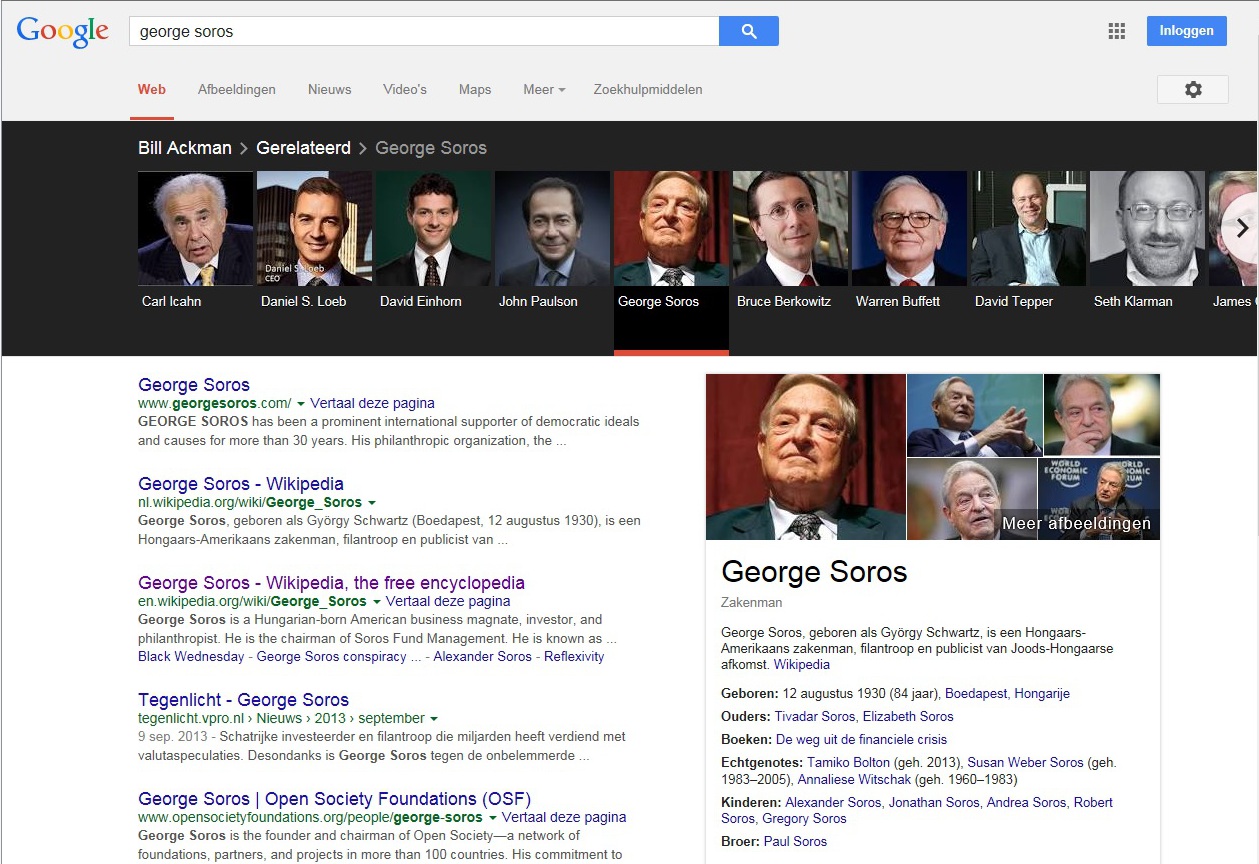Screen dimensions: 1259x864
Task: Show next people in carousel arrow
Action: point(1242,228)
